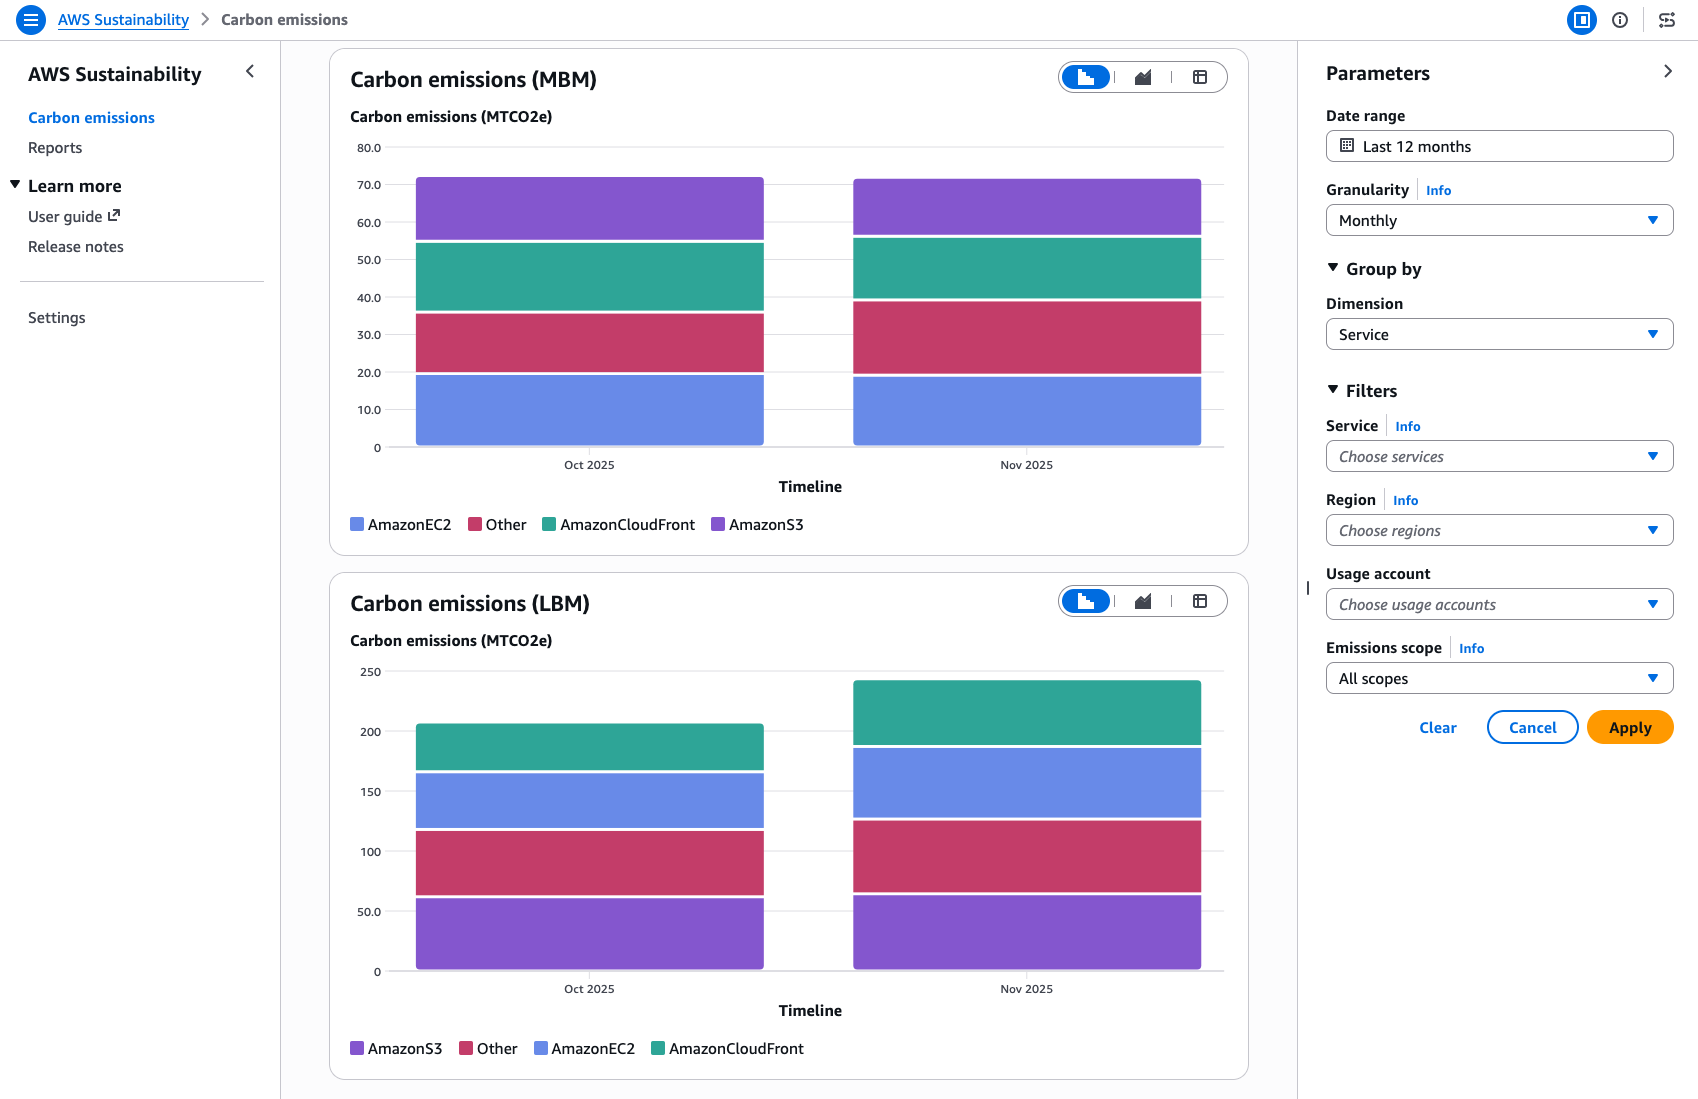Open the Dimension Service dropdown
Viewport: 1698px width, 1099px height.
1499,334
